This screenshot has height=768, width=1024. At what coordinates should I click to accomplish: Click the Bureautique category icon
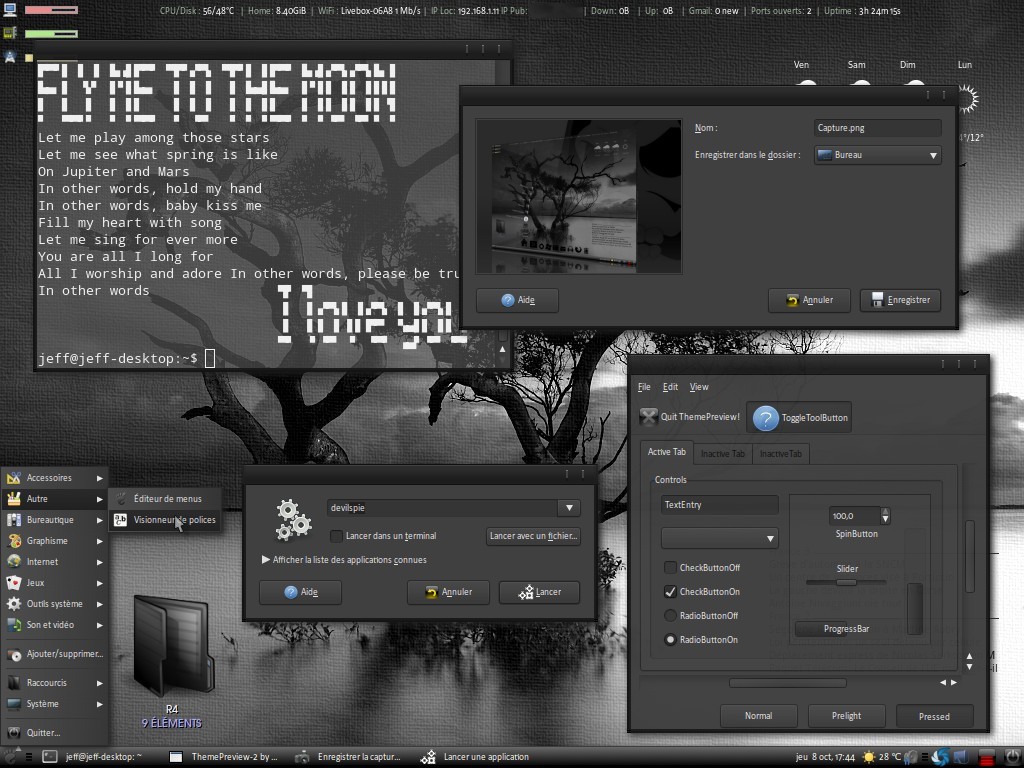coord(14,520)
